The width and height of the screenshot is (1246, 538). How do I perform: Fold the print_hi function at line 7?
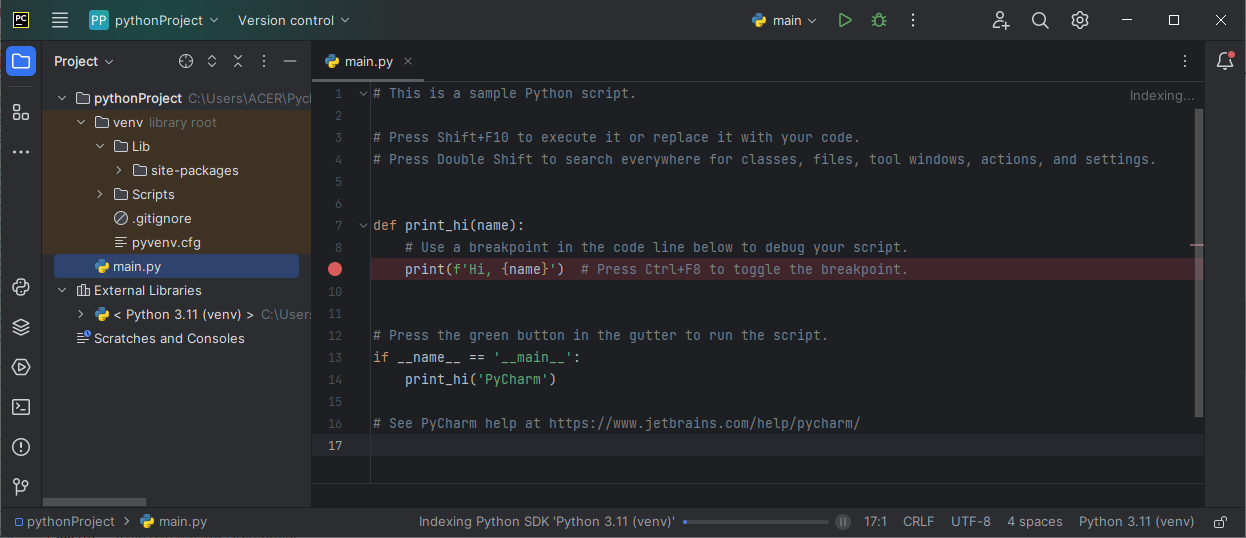coord(363,225)
